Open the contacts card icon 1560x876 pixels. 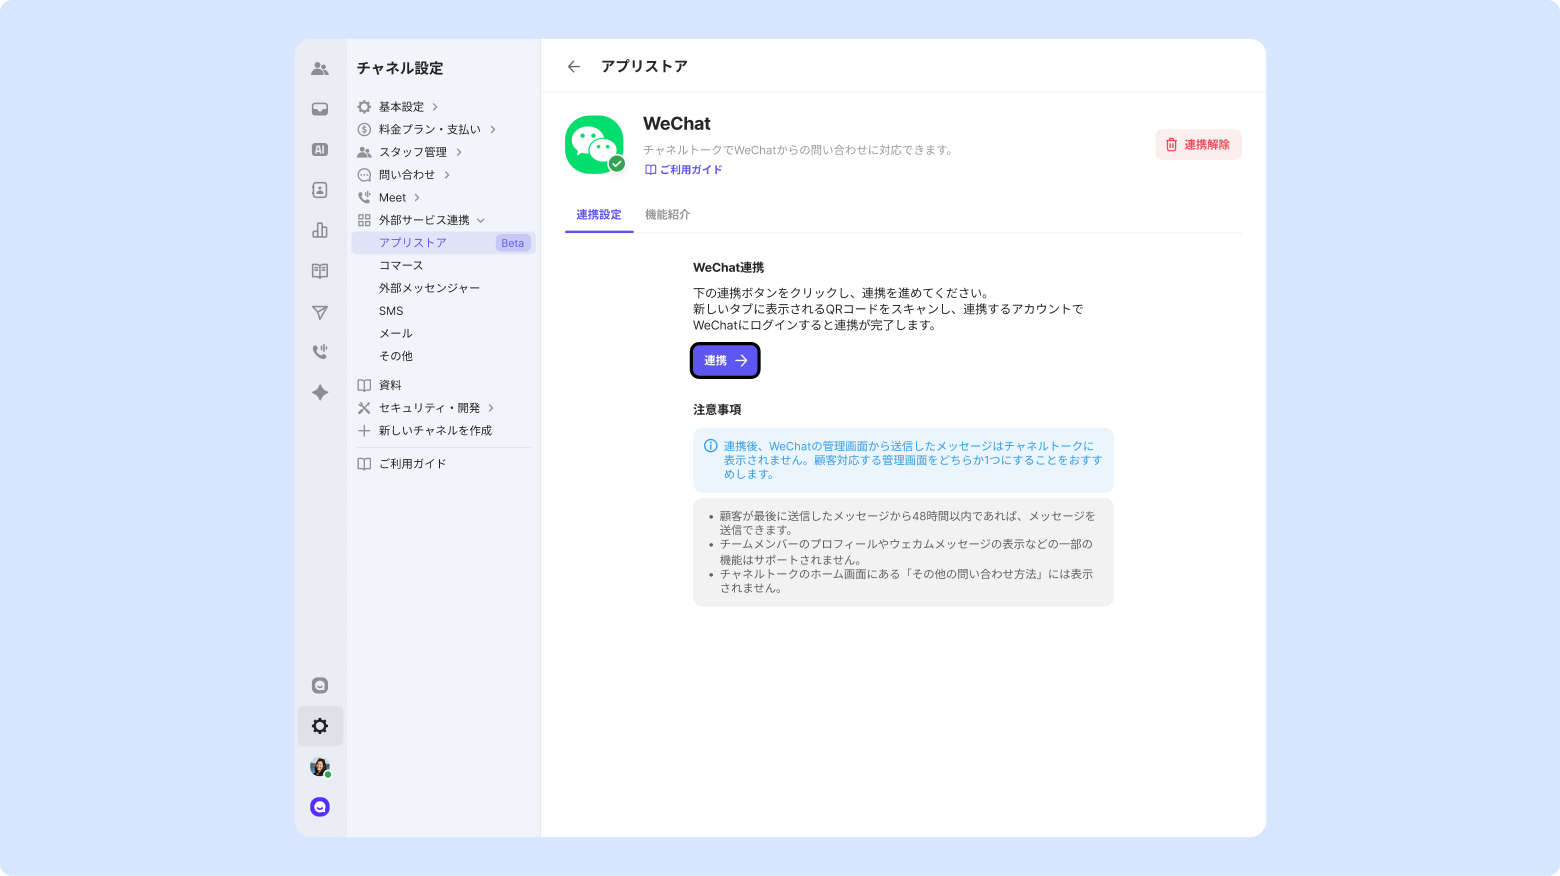click(x=320, y=190)
